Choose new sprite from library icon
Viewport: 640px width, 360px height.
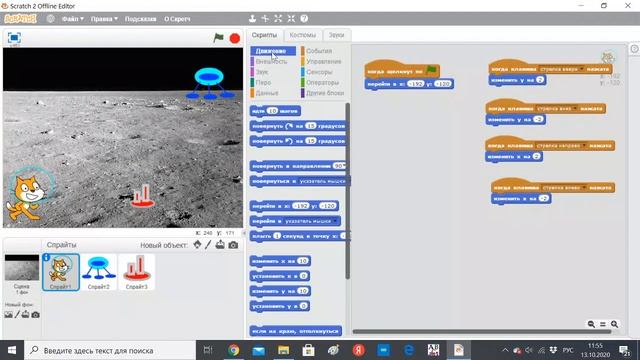pyautogui.click(x=197, y=244)
